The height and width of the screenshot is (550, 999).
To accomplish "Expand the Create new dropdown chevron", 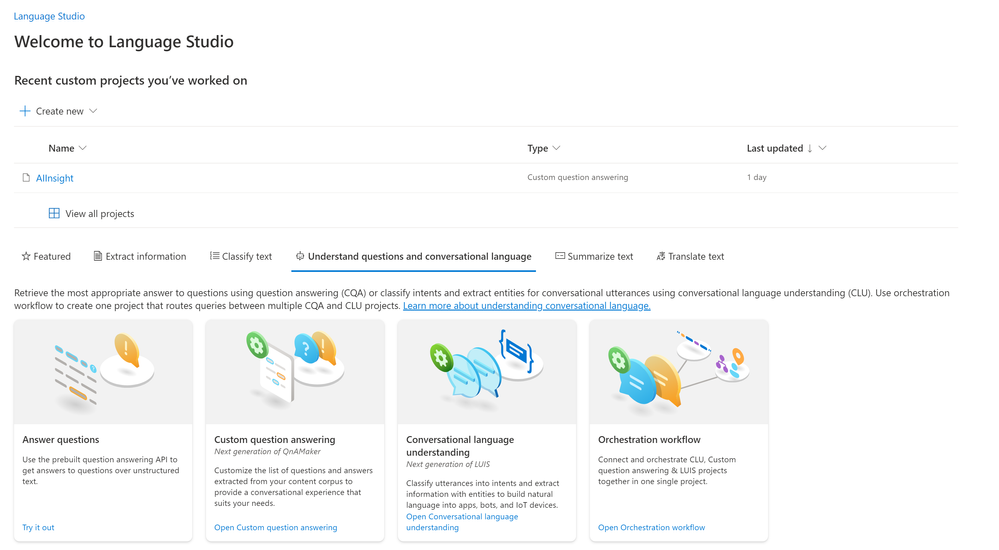I will click(93, 111).
